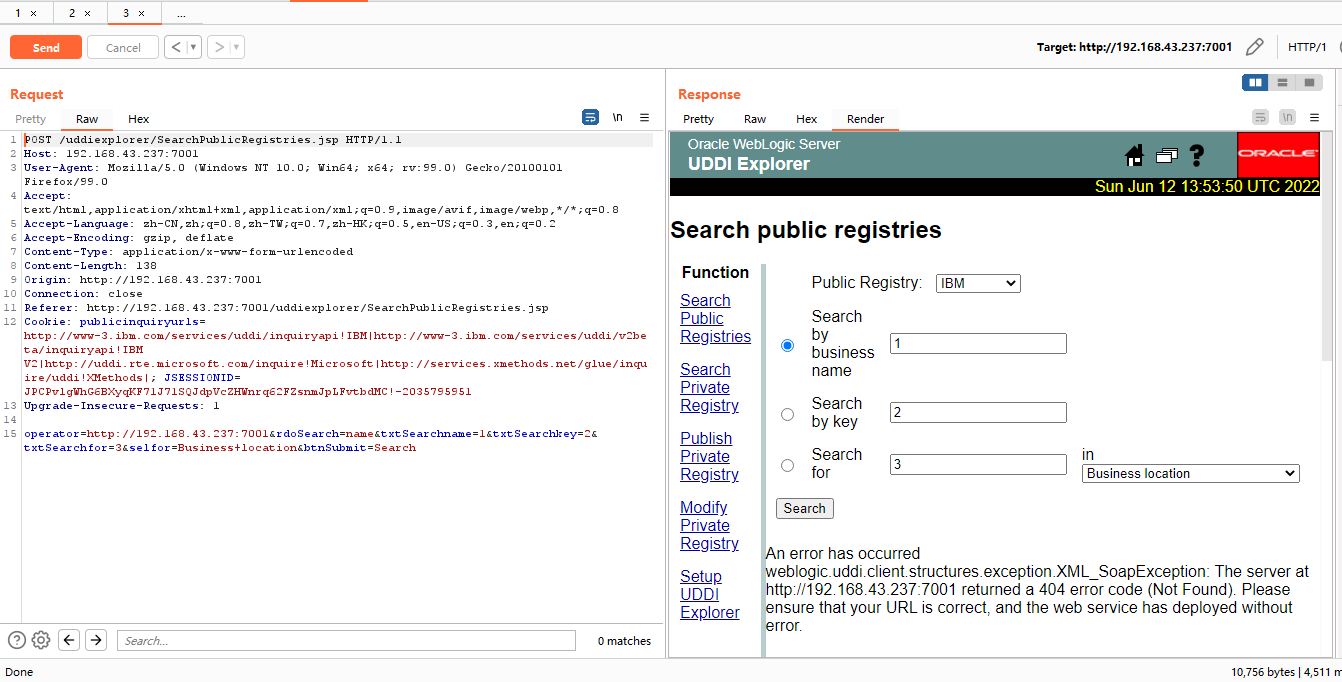The image size is (1342, 682).
Task: Select the Response Render tab
Action: click(865, 119)
